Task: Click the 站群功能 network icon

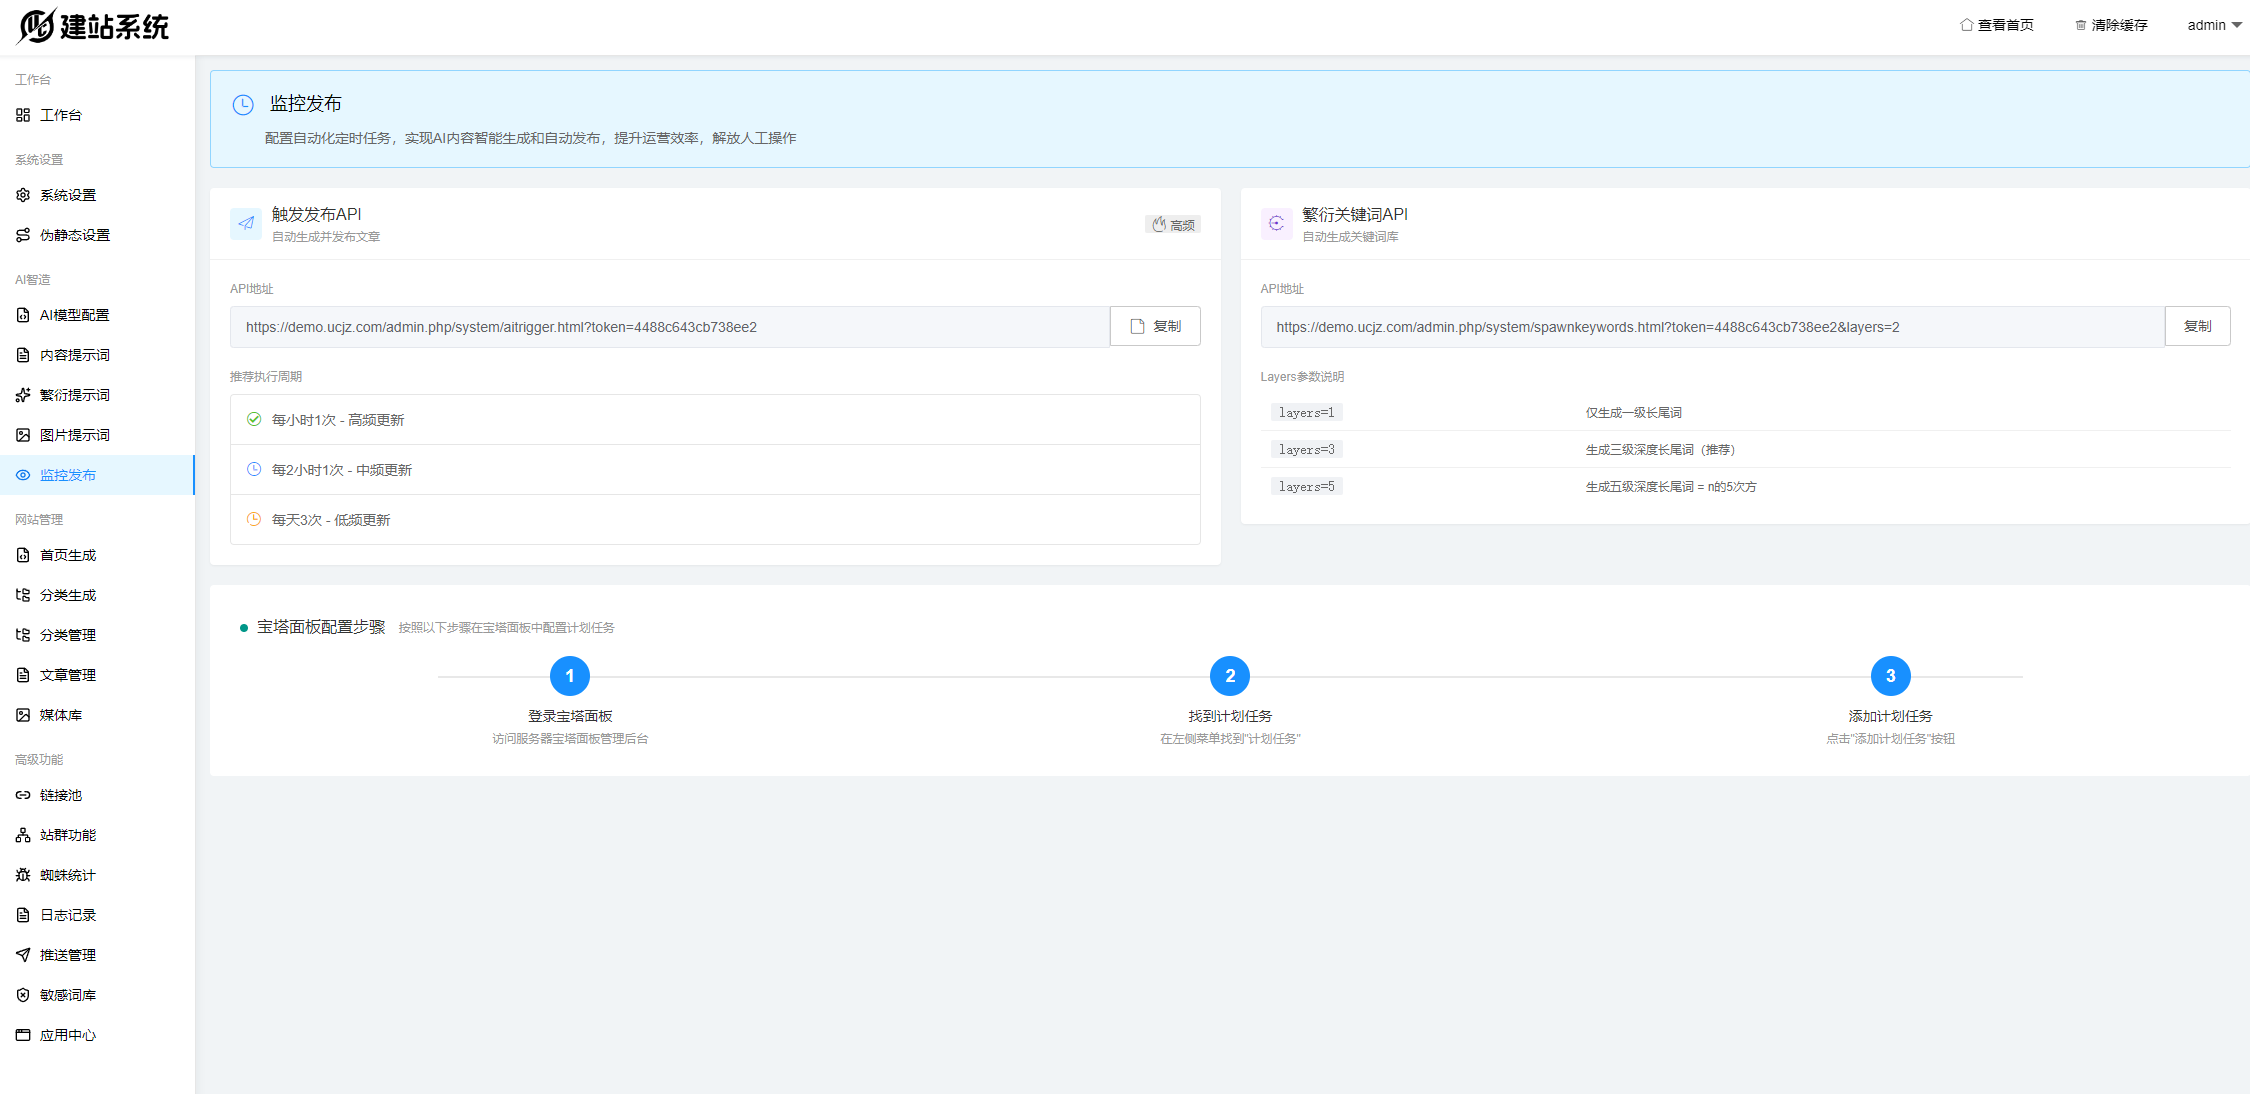Action: 23,835
